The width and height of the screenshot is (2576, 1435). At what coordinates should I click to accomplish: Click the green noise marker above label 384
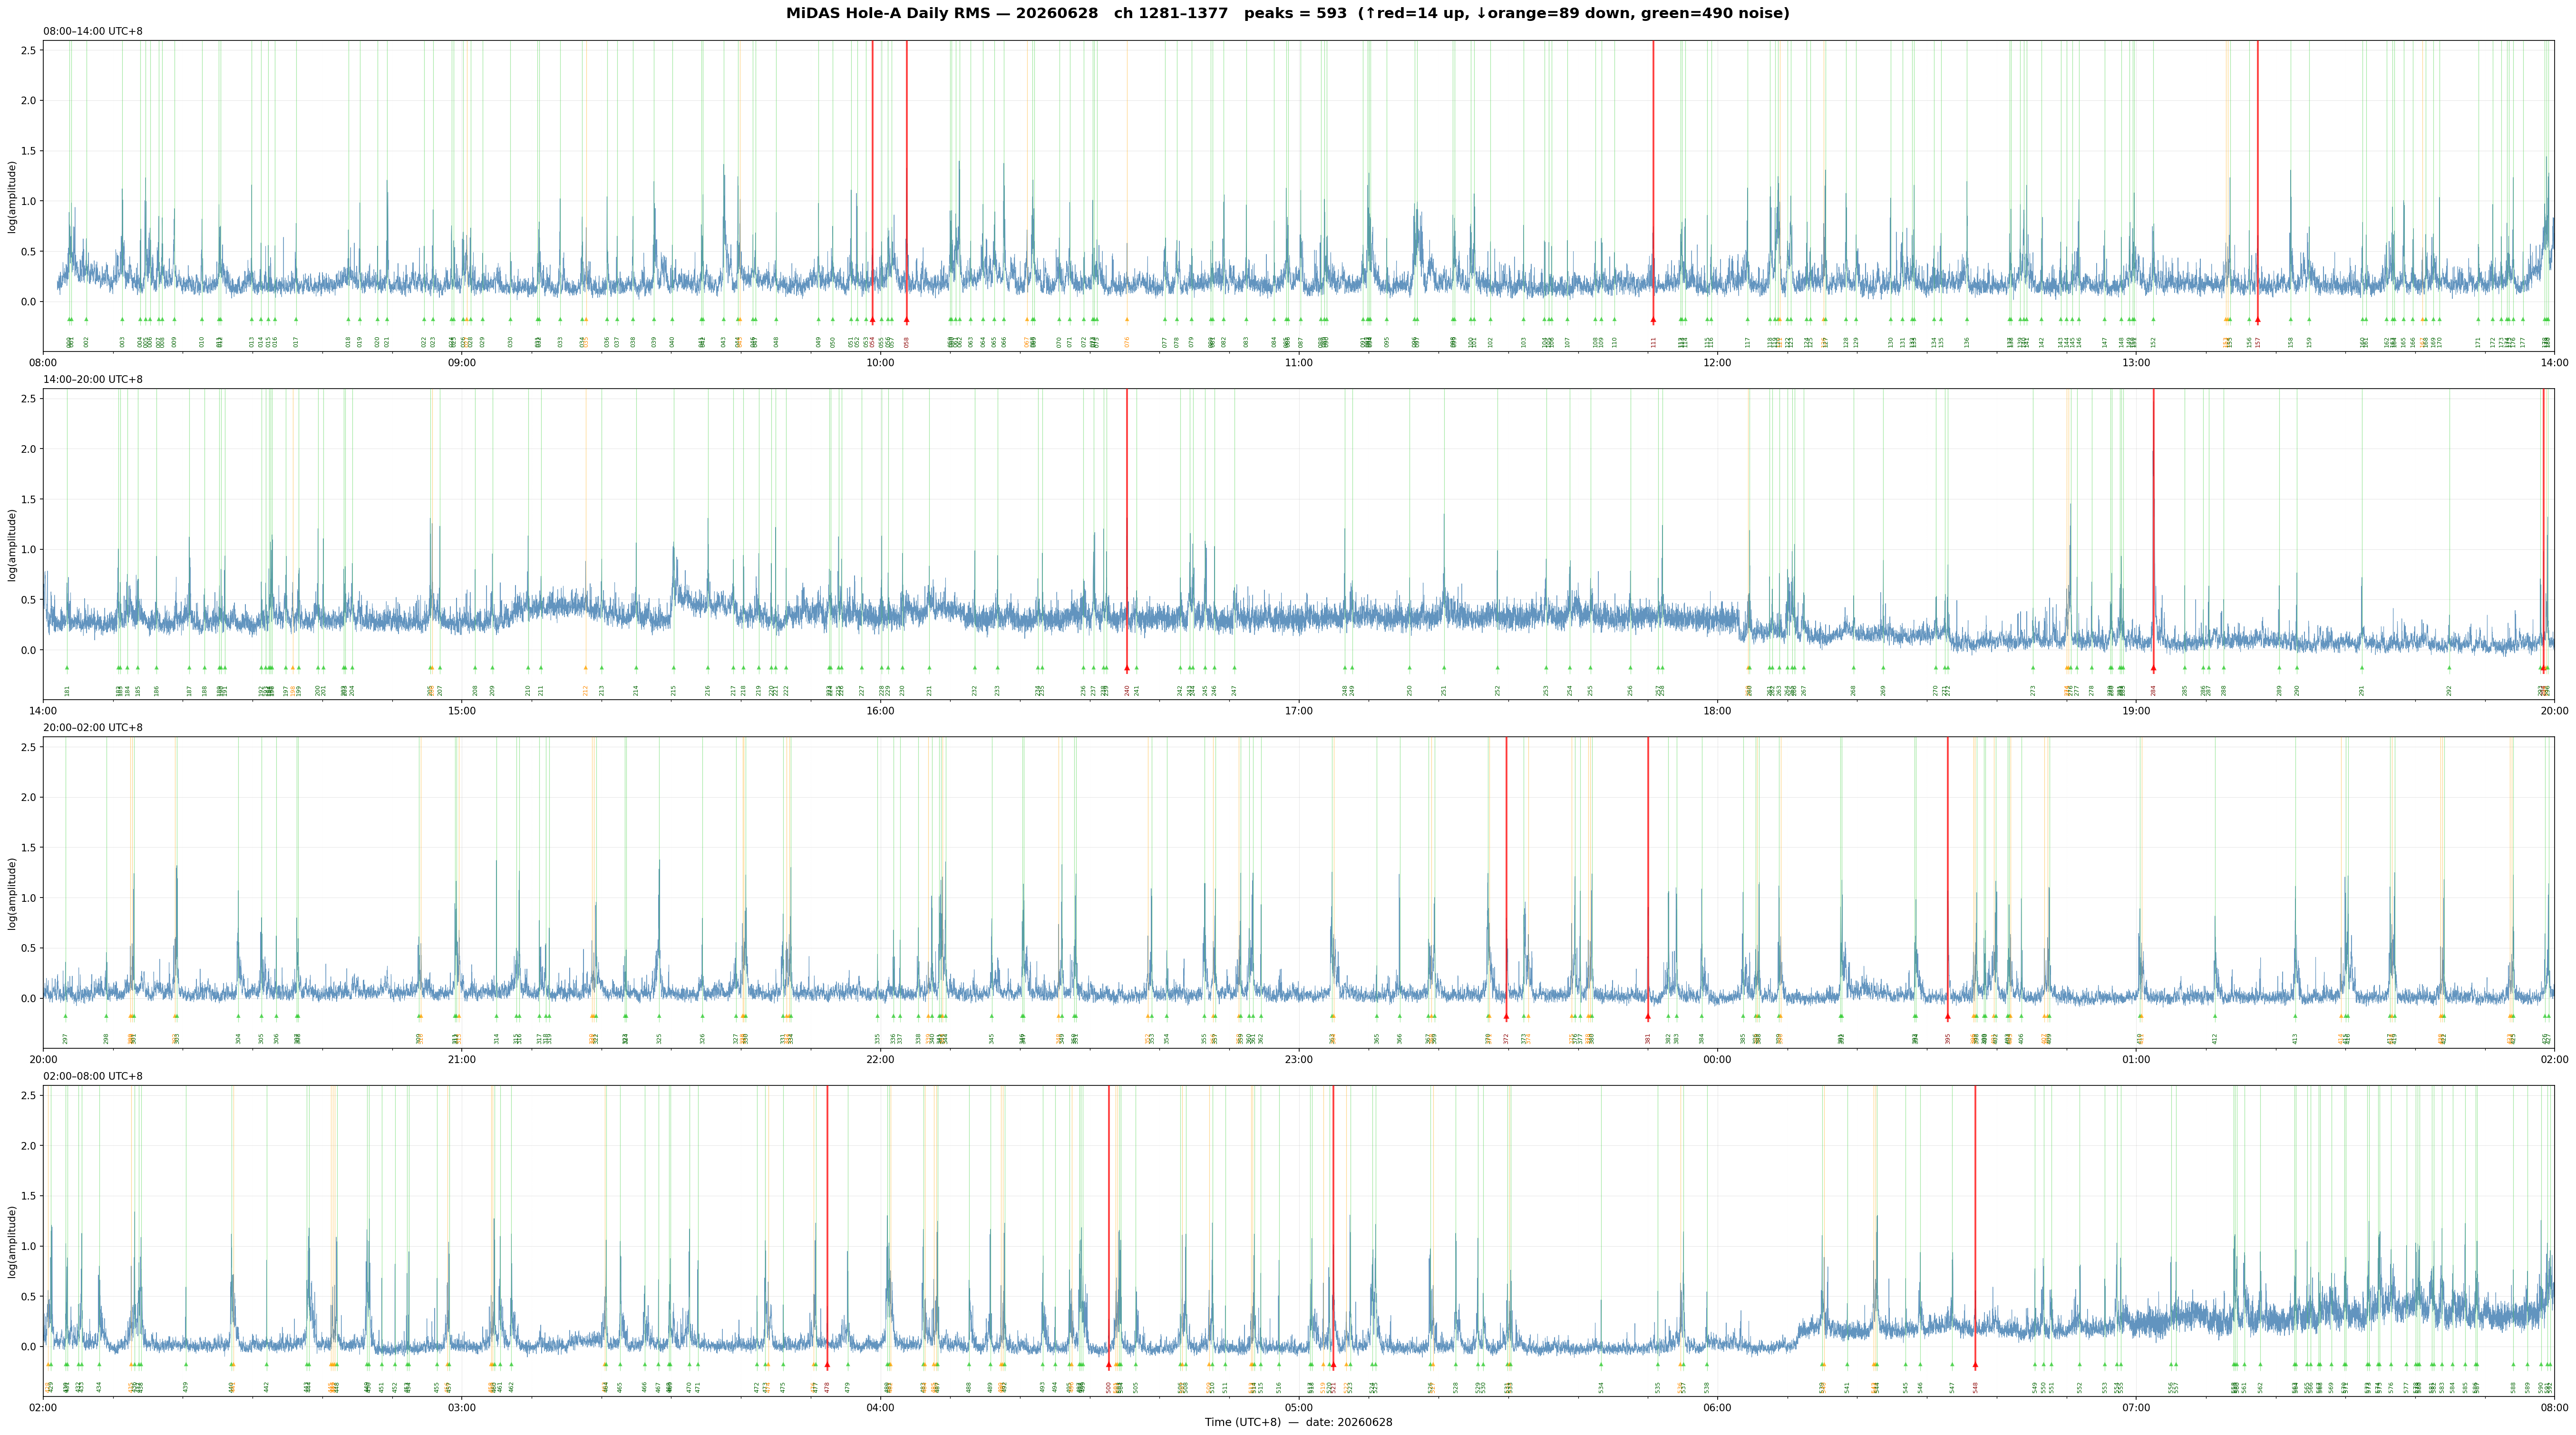(1701, 1017)
